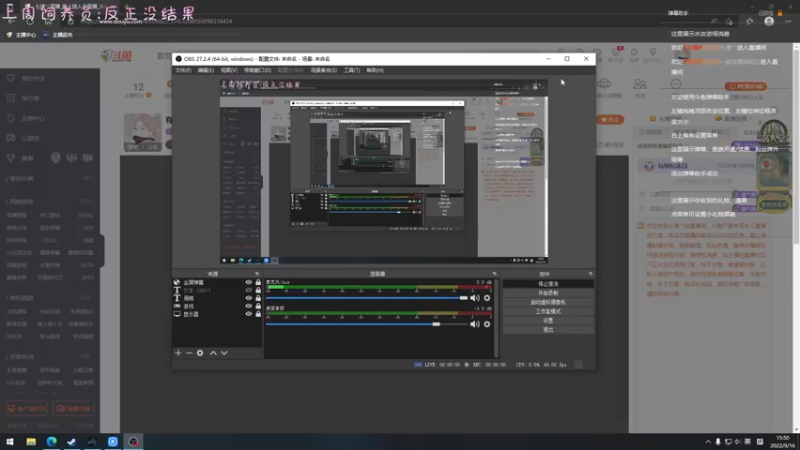Open the 场景集合(S) menu in OBS
Screen dimensions: 800x450
[x=324, y=70]
